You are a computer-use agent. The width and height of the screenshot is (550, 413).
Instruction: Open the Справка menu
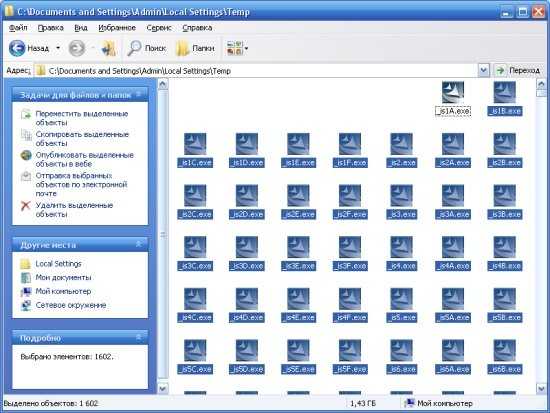(197, 28)
